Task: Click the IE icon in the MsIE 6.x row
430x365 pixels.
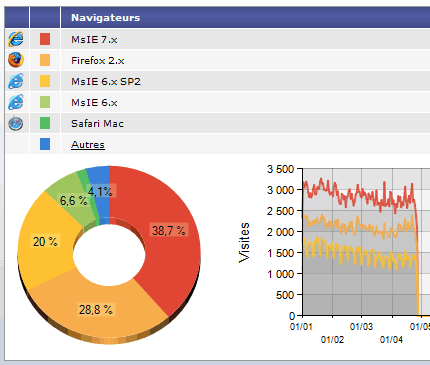Action: click(x=16, y=102)
